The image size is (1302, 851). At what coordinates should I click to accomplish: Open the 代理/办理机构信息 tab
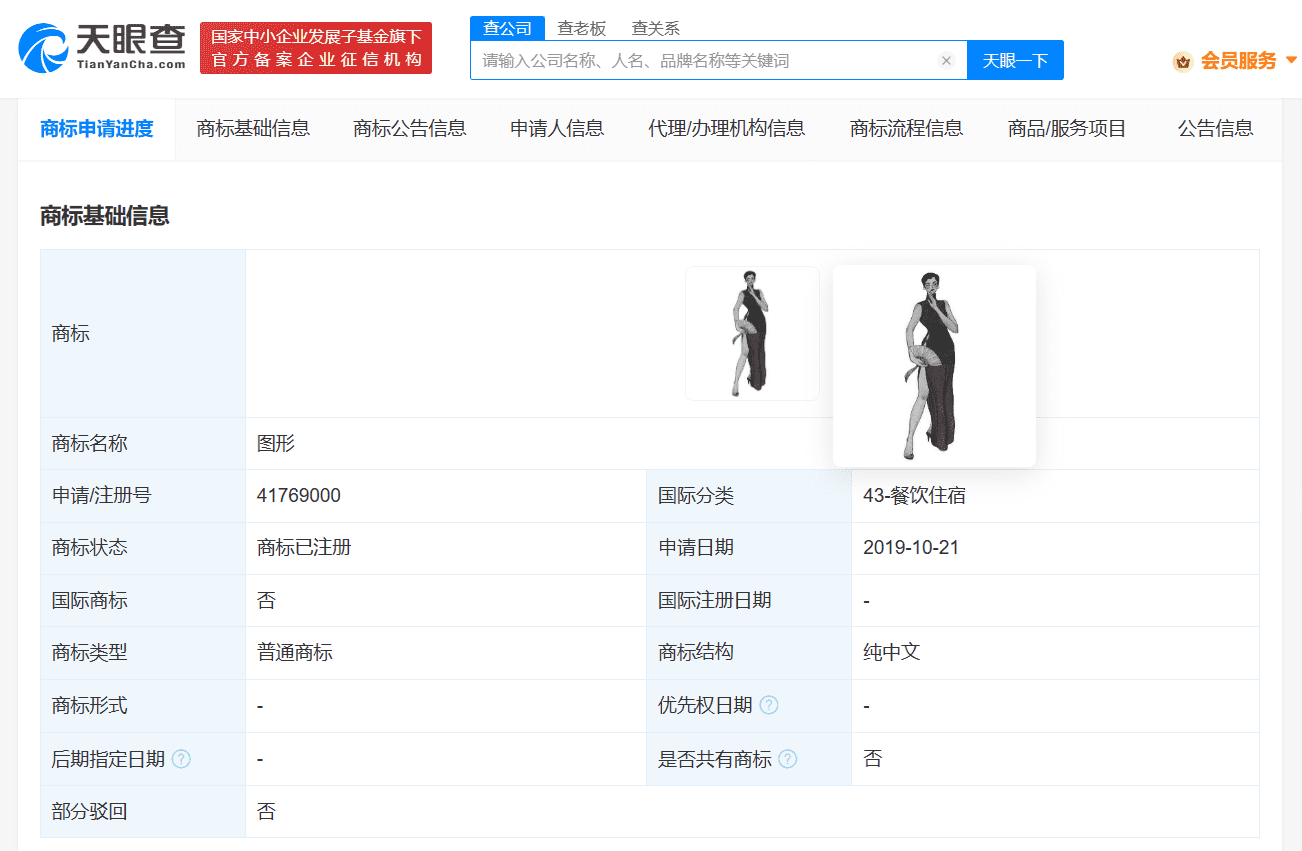pos(727,128)
